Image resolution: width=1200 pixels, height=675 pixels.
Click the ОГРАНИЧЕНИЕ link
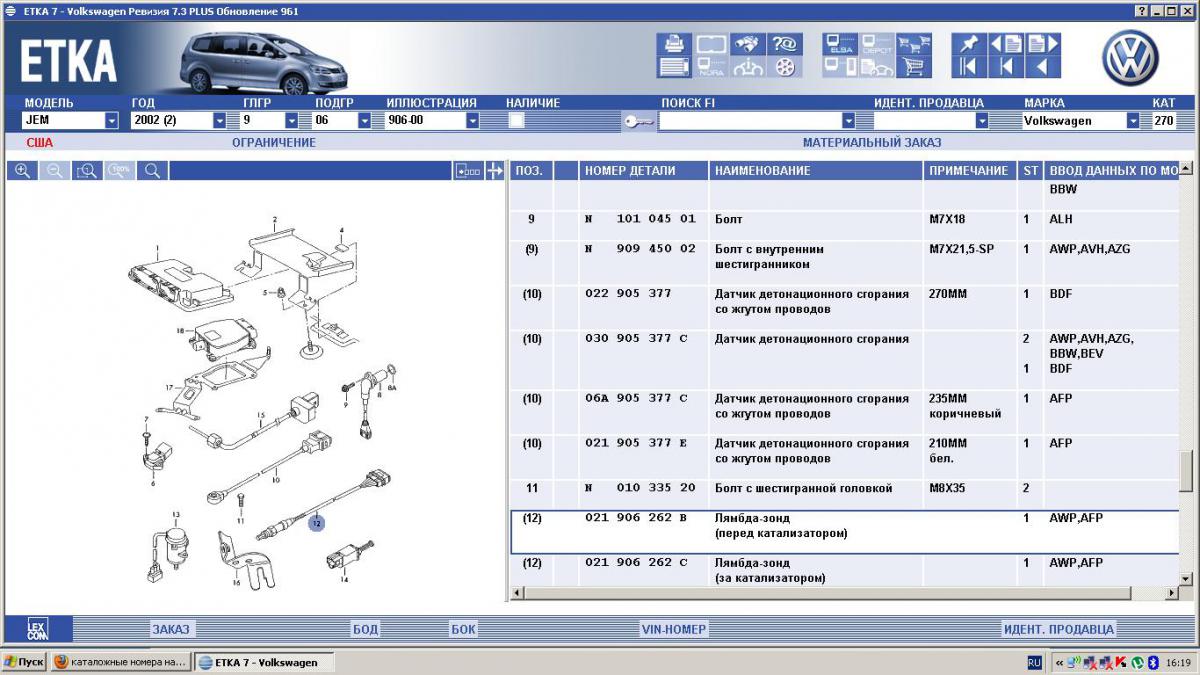coord(274,143)
